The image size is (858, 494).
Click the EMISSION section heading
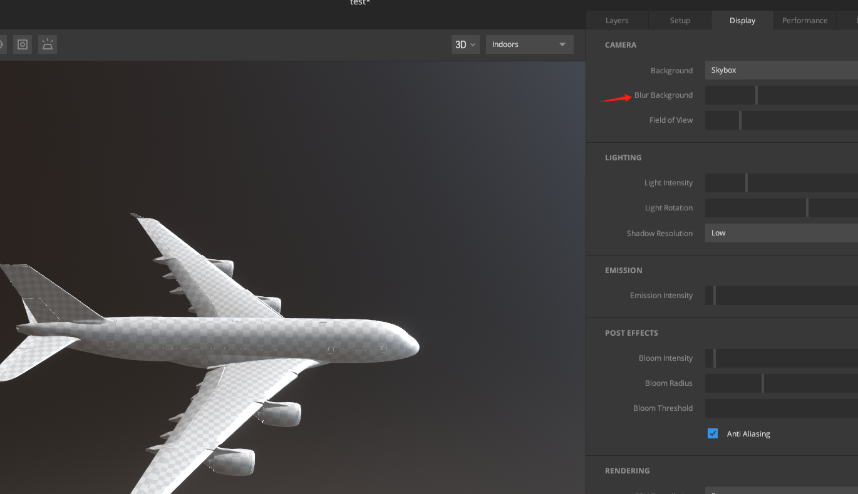point(623,270)
